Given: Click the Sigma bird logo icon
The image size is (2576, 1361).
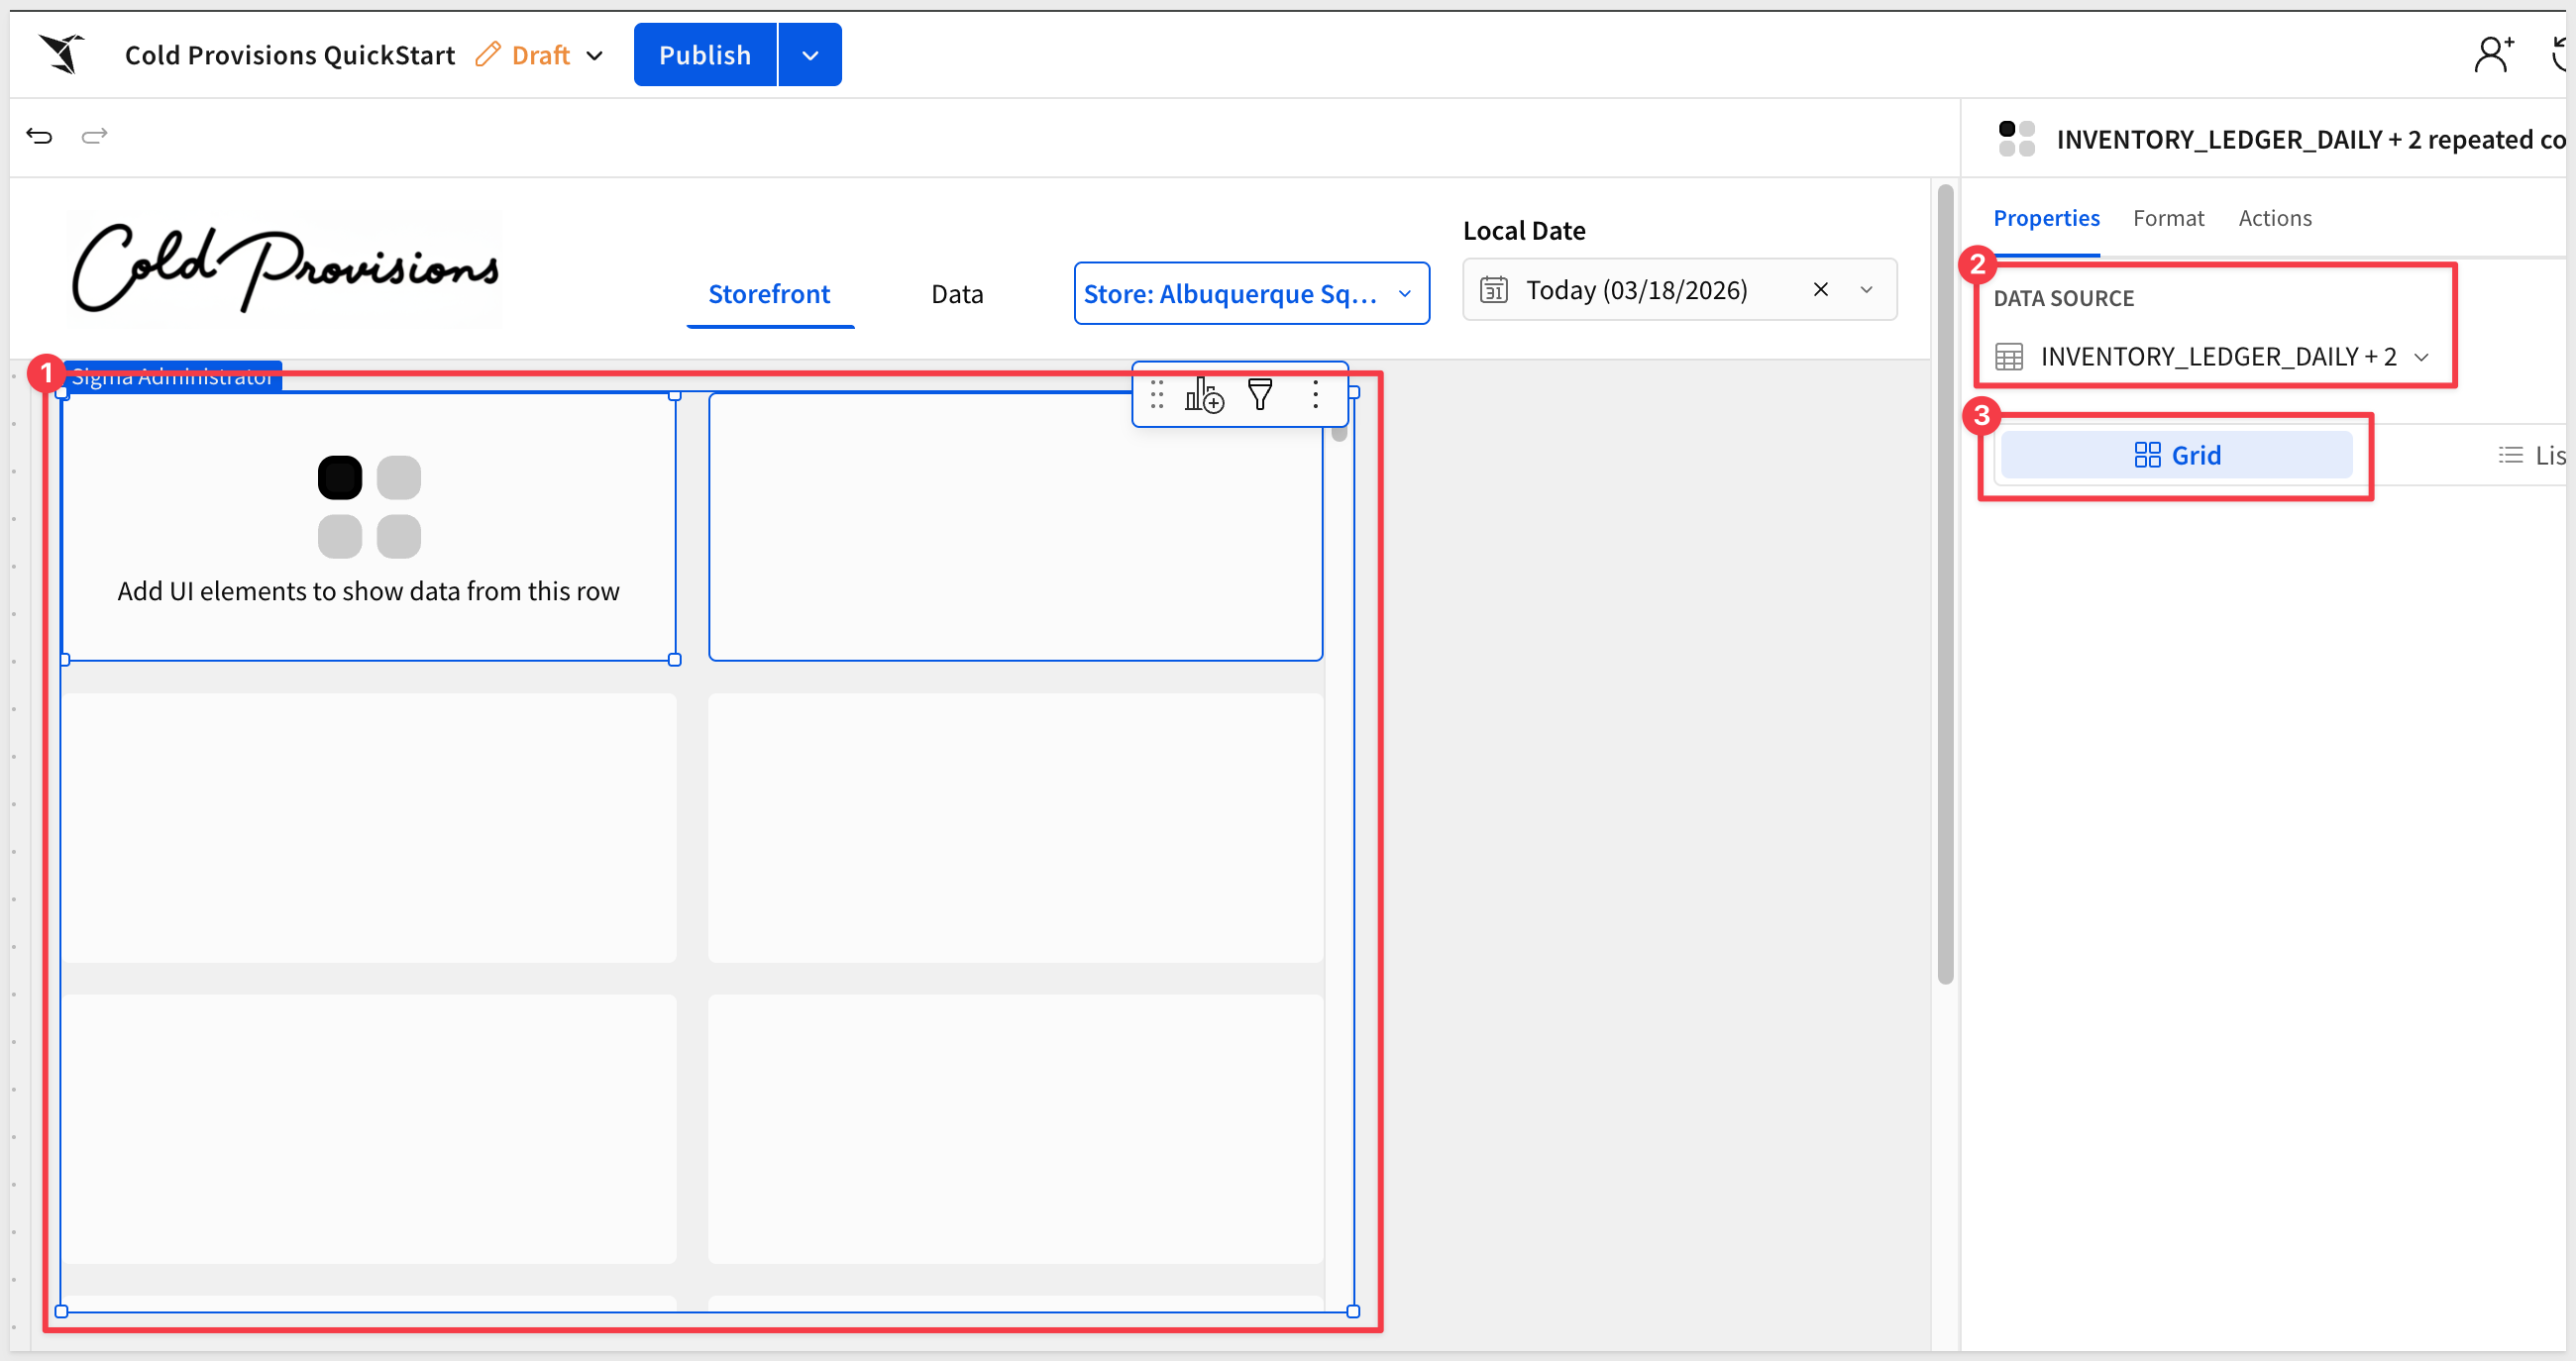Looking at the screenshot, I should 62,54.
